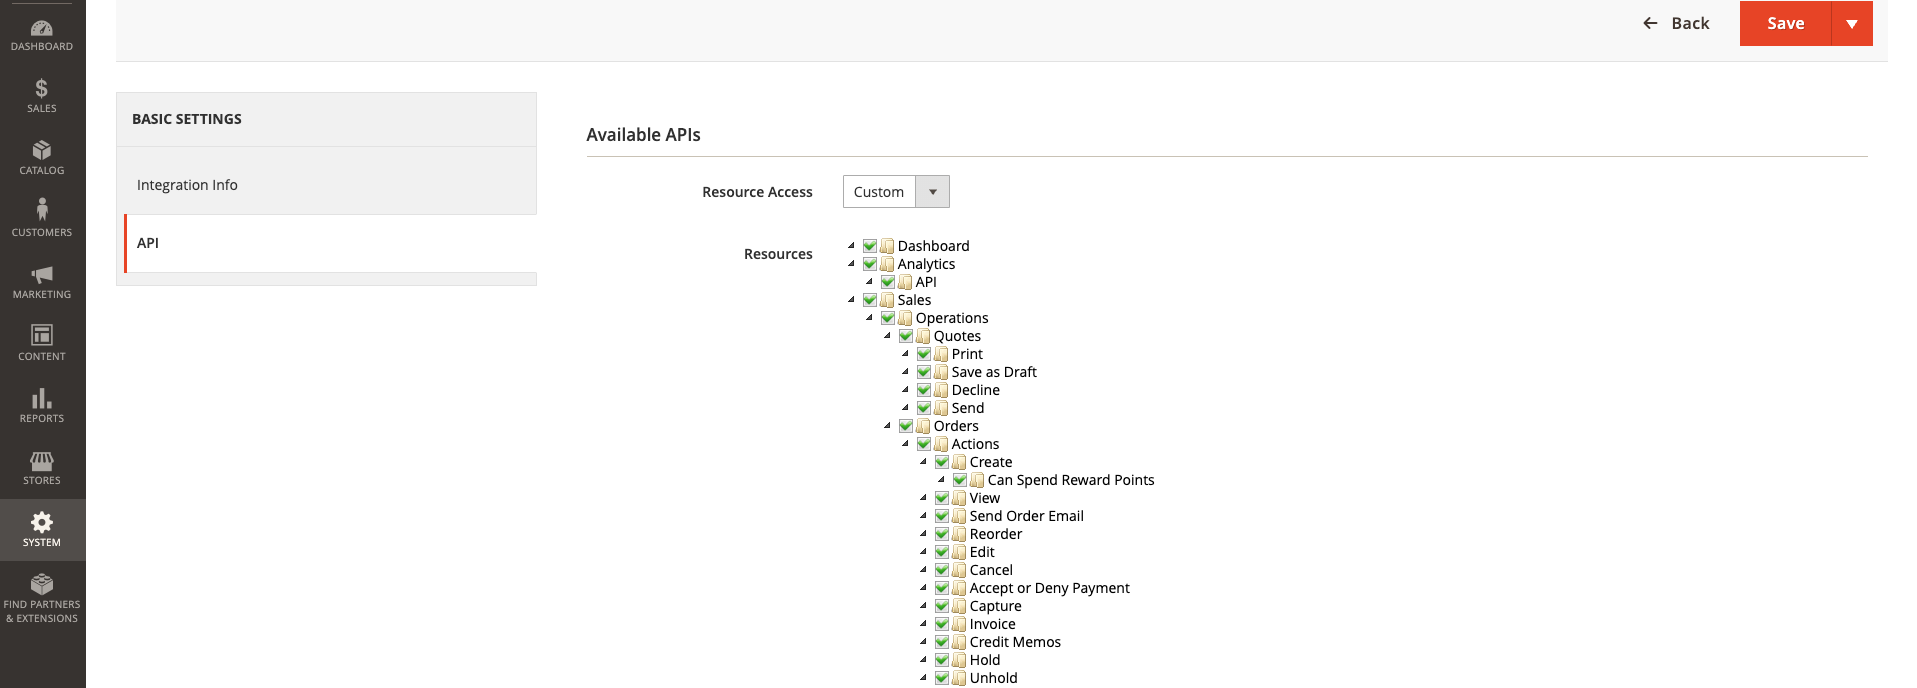Collapse the Sales tree node arrow
The height and width of the screenshot is (688, 1917).
click(x=852, y=300)
